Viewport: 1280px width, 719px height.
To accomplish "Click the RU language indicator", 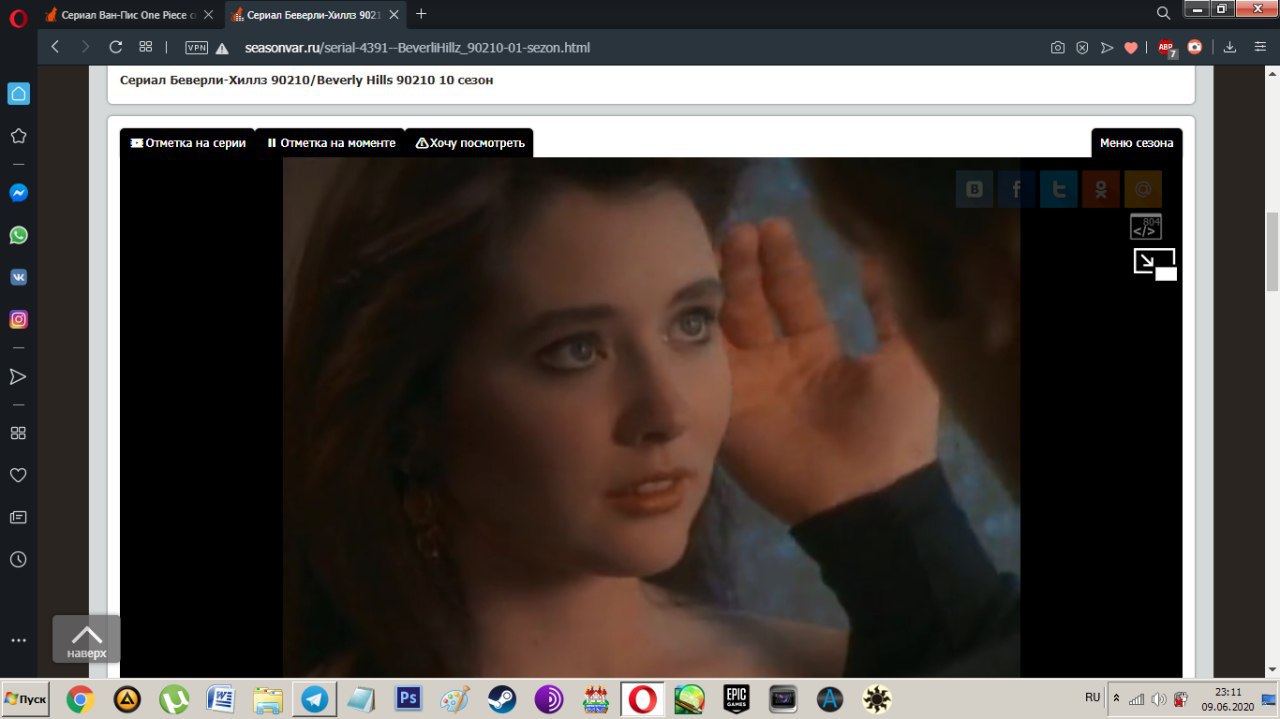I will [1093, 697].
